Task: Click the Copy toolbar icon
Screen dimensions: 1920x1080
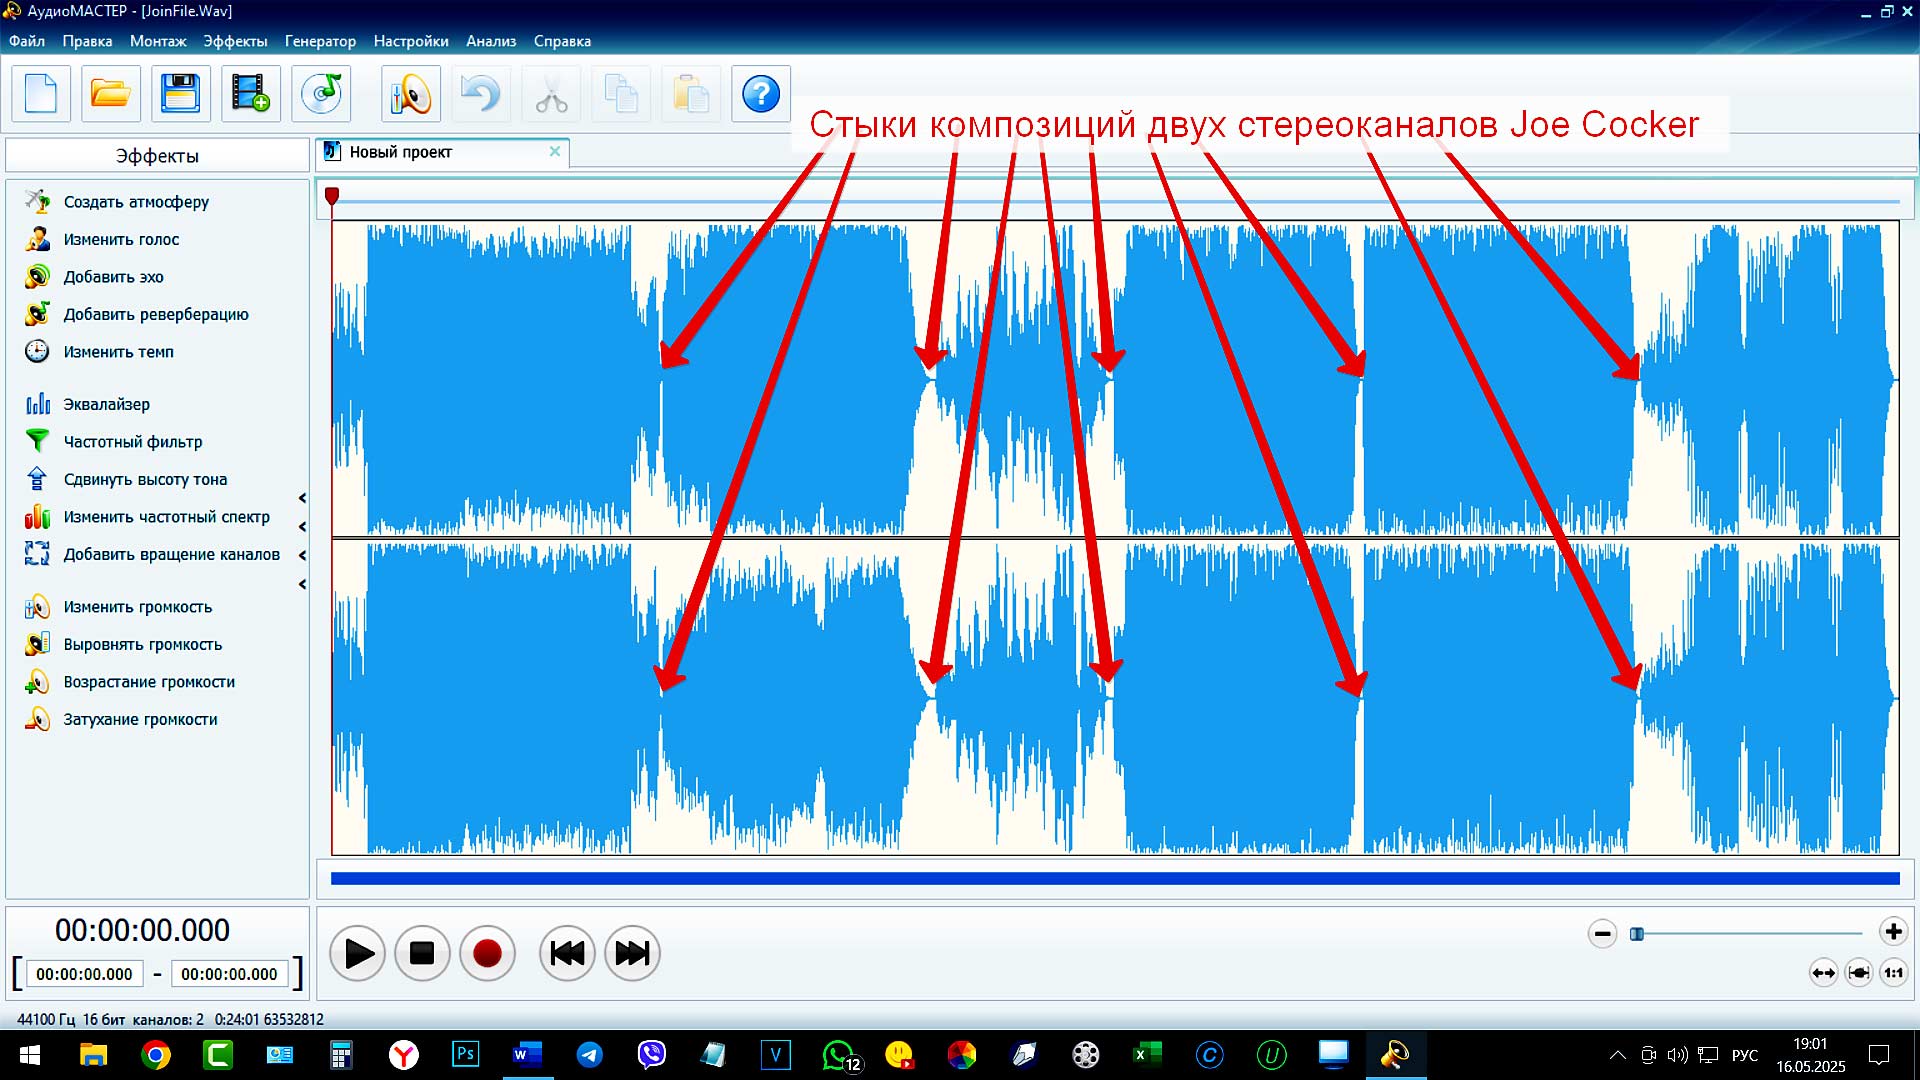Action: 621,94
